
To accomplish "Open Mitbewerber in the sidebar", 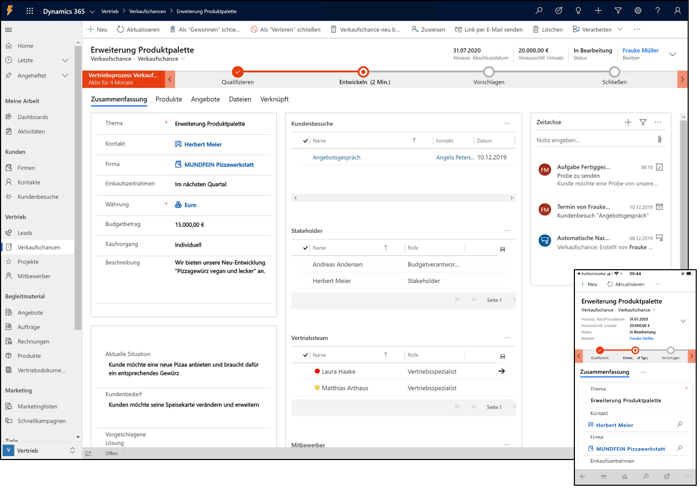I will 34,276.
